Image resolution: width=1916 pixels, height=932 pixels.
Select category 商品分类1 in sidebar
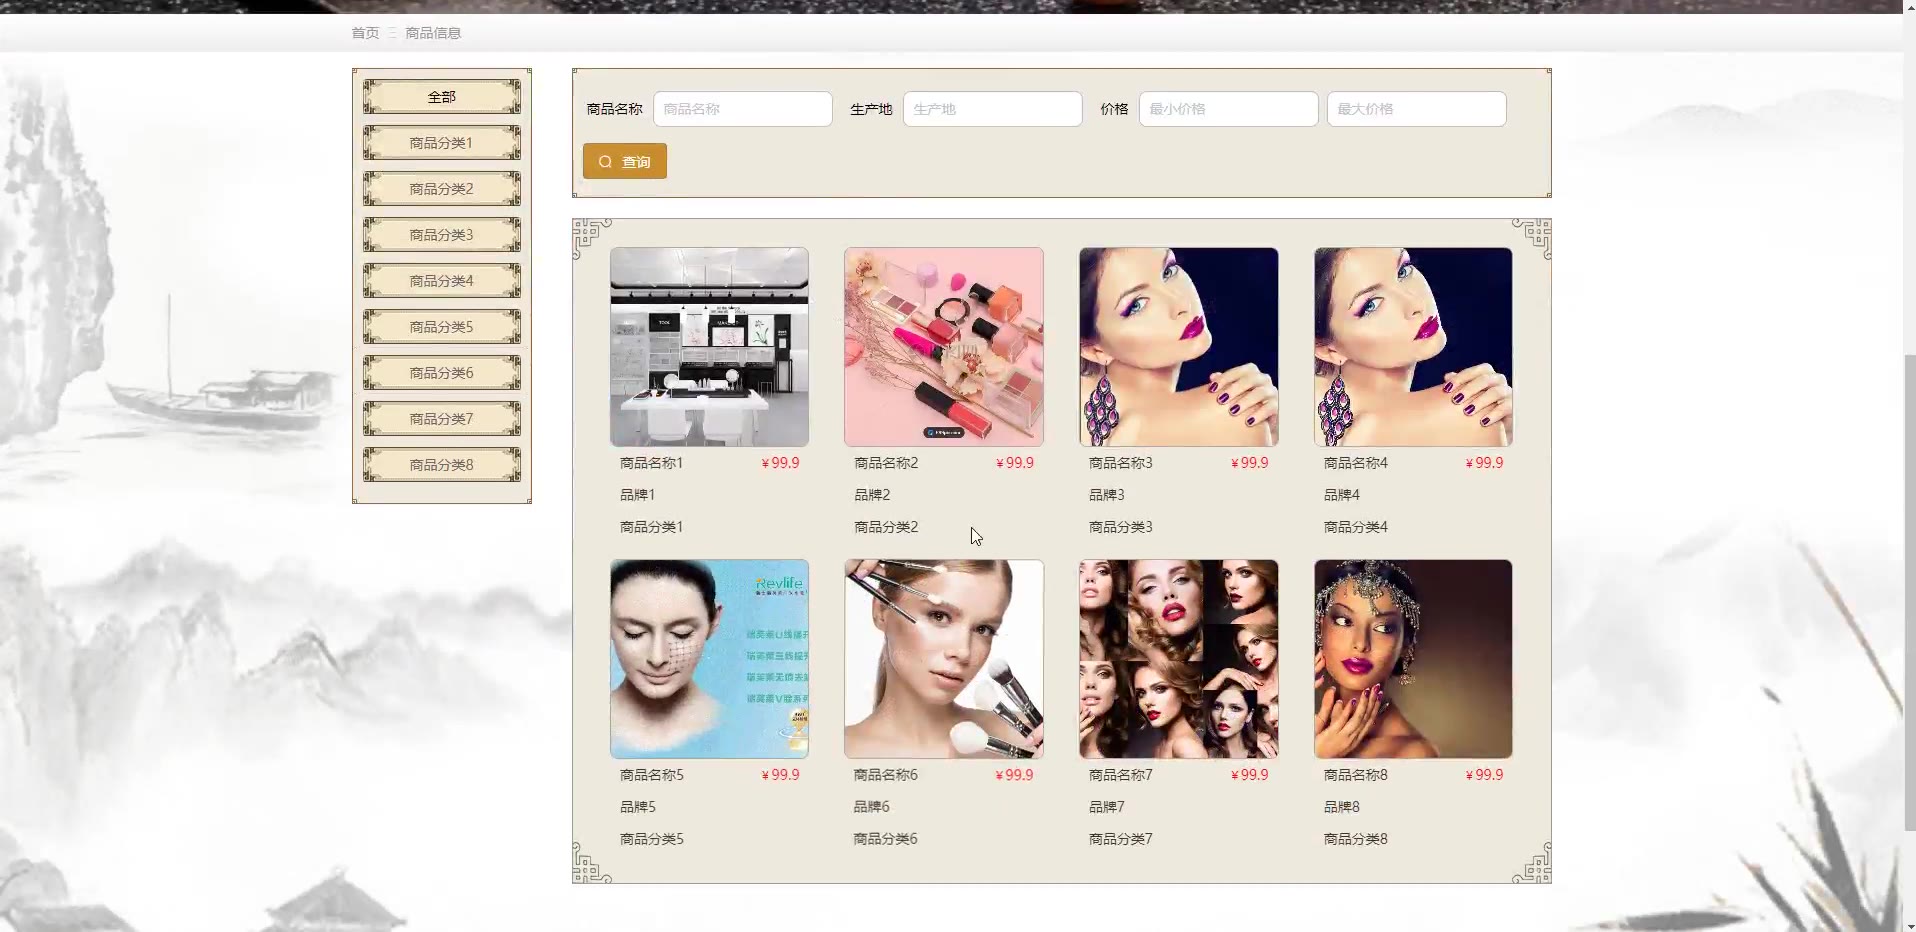[x=441, y=143]
